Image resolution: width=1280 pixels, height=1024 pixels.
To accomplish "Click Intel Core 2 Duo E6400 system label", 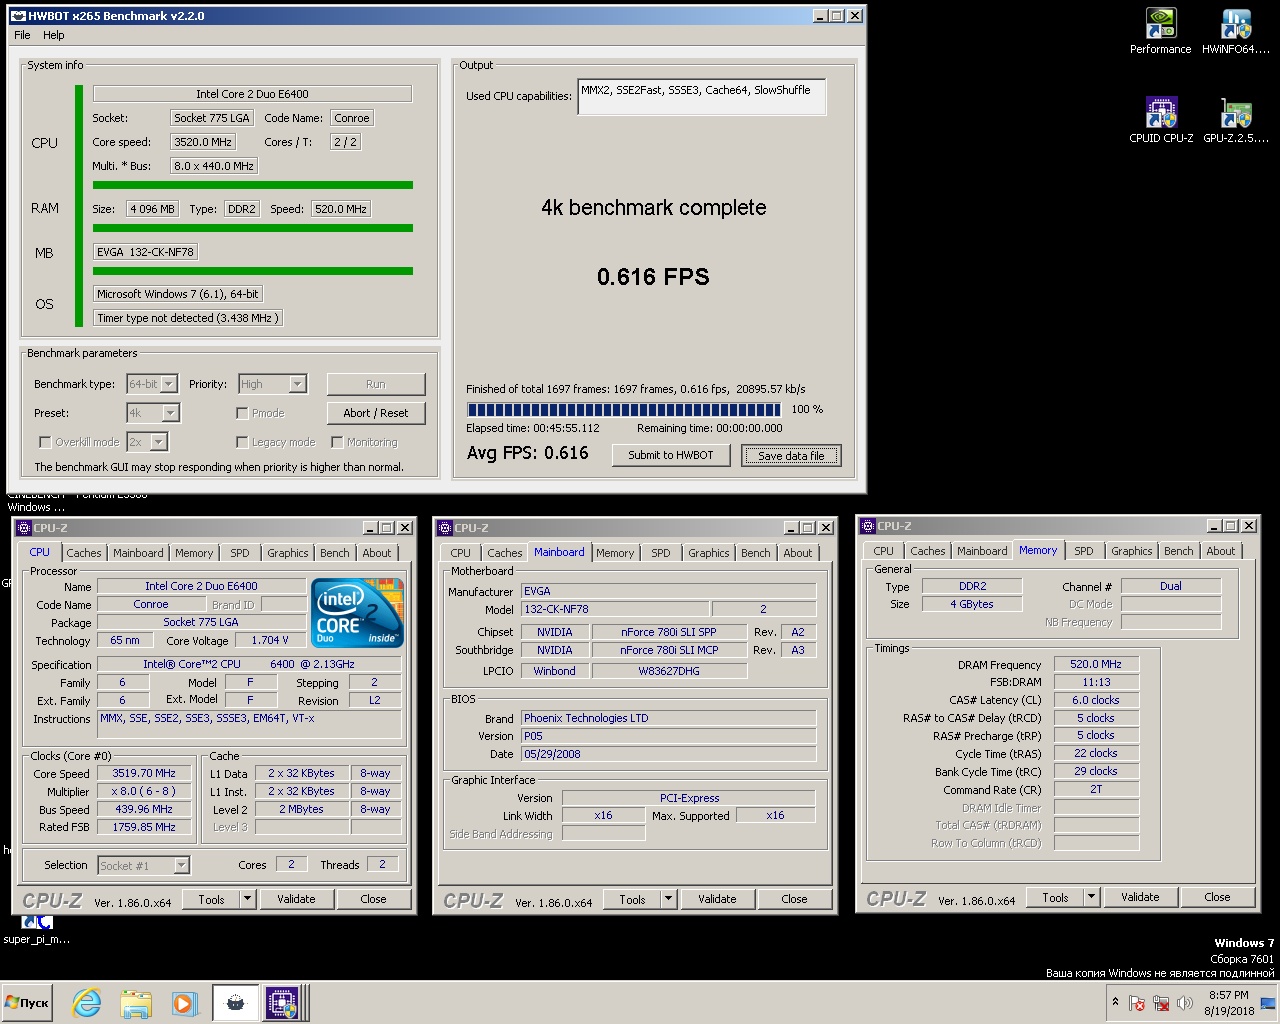I will pos(252,94).
